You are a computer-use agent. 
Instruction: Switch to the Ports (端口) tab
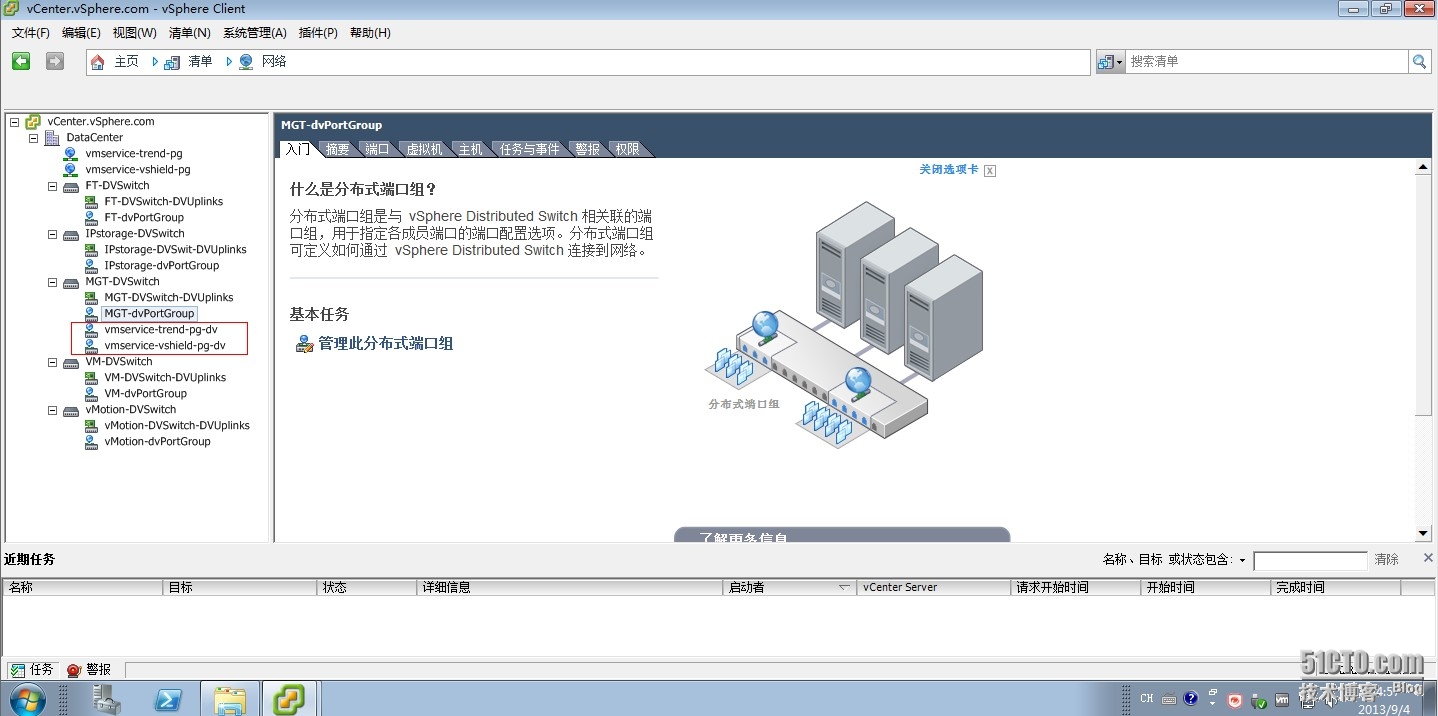[377, 149]
